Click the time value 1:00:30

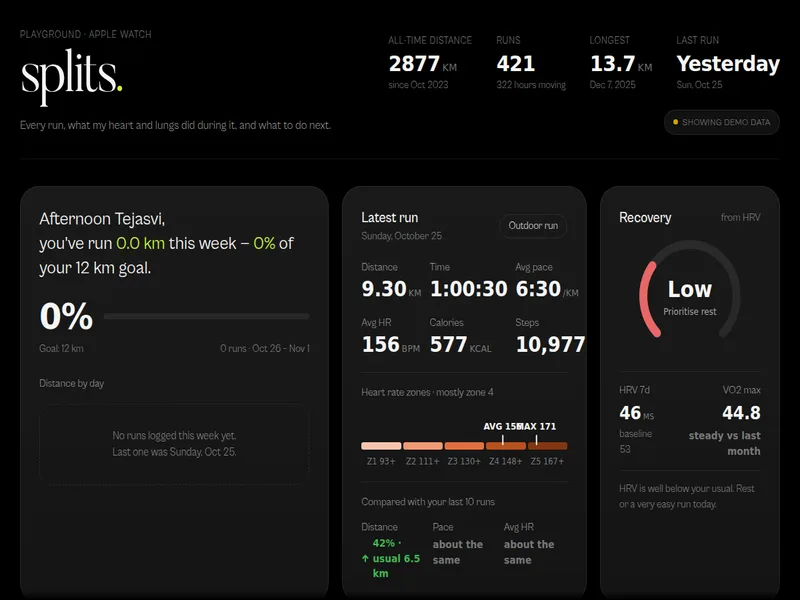[469, 289]
